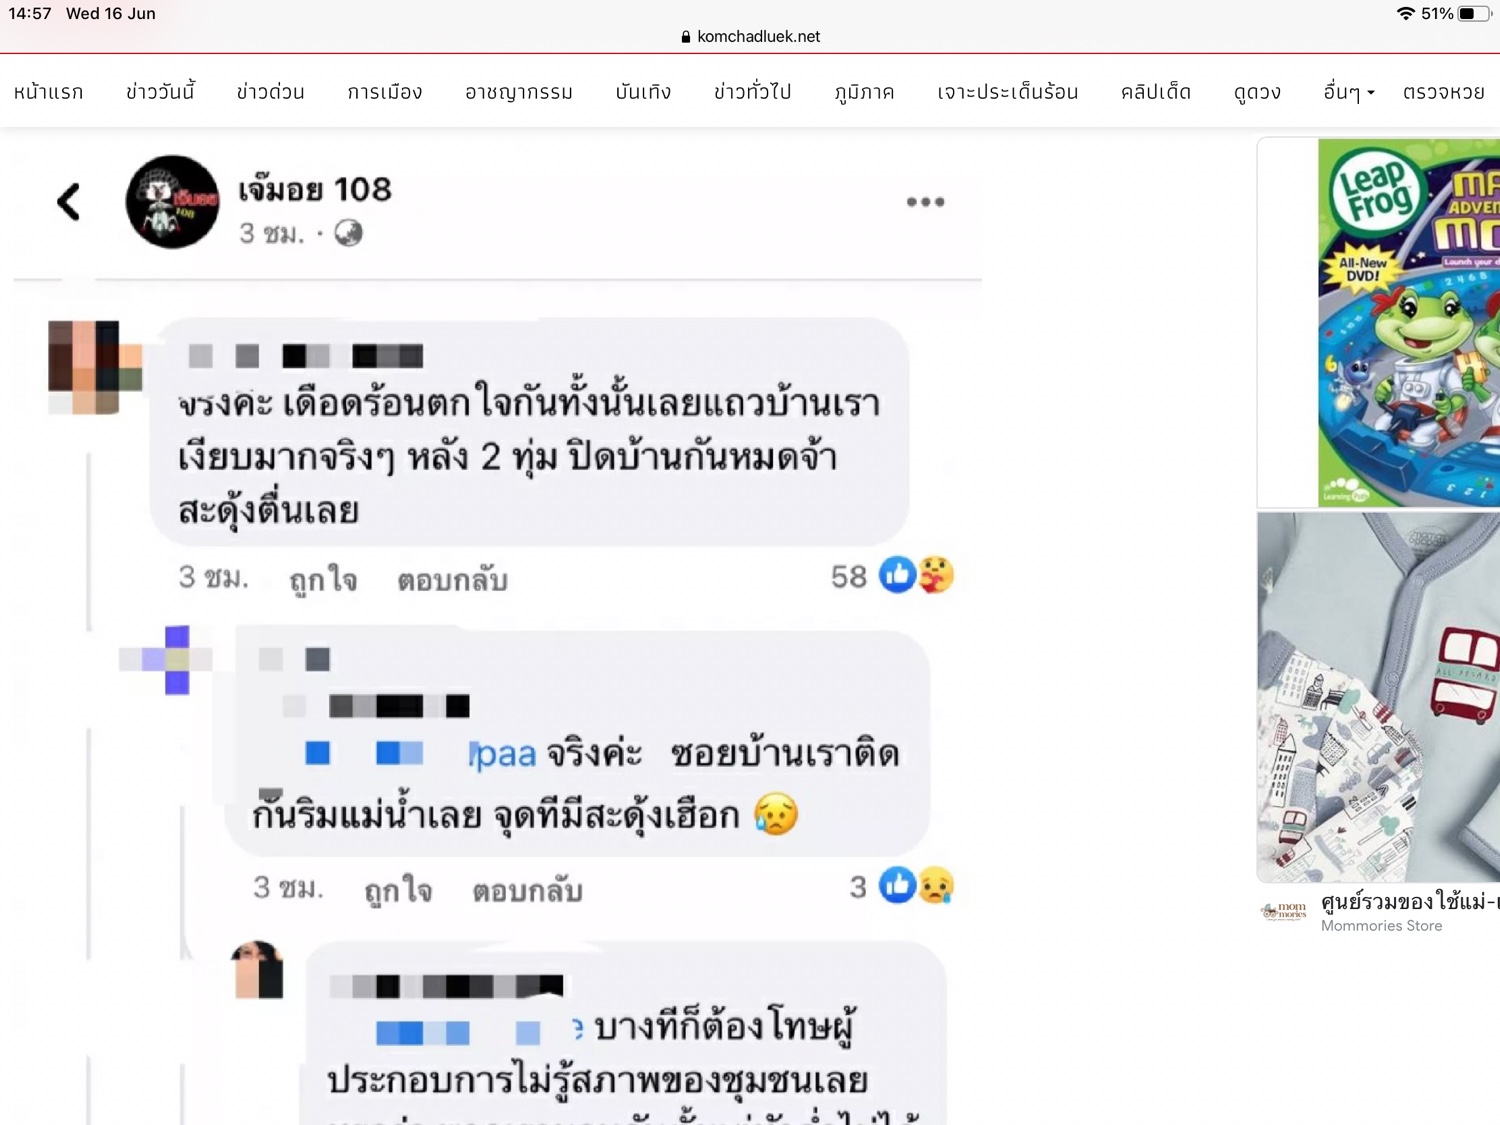Click the sad reaction icon next to 3

(x=936, y=886)
